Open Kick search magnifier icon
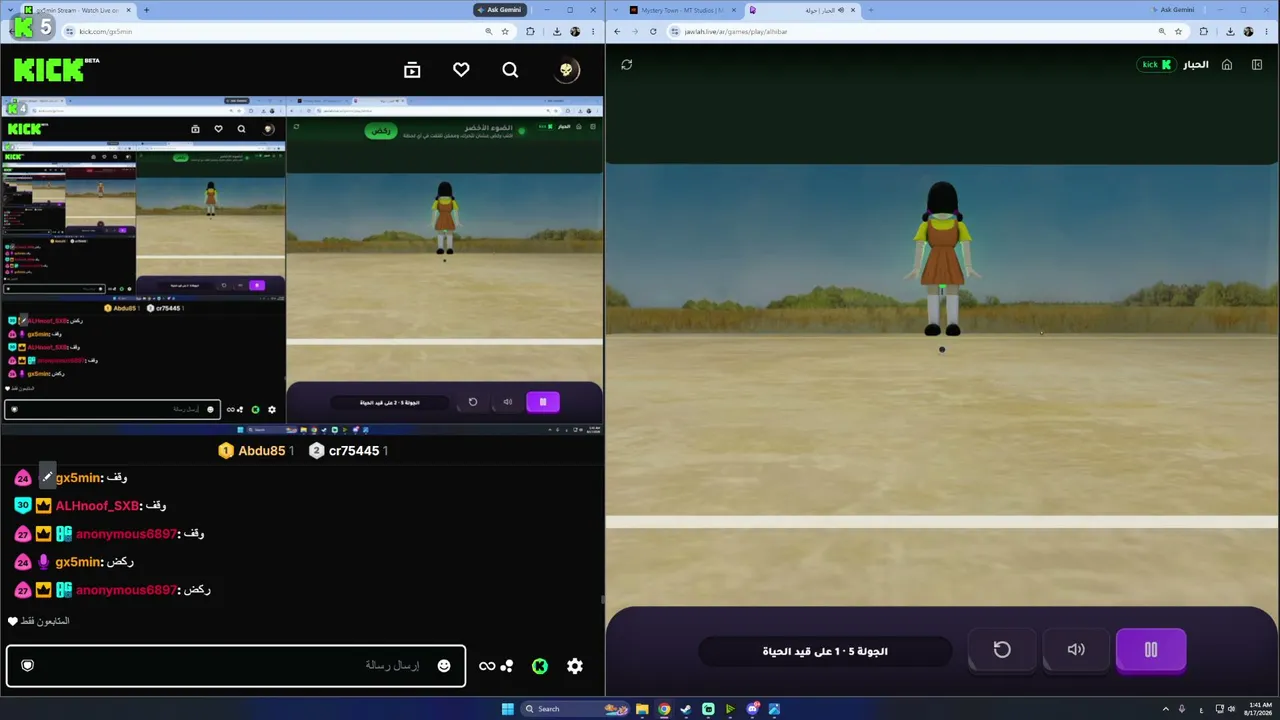The image size is (1280, 720). [x=510, y=70]
